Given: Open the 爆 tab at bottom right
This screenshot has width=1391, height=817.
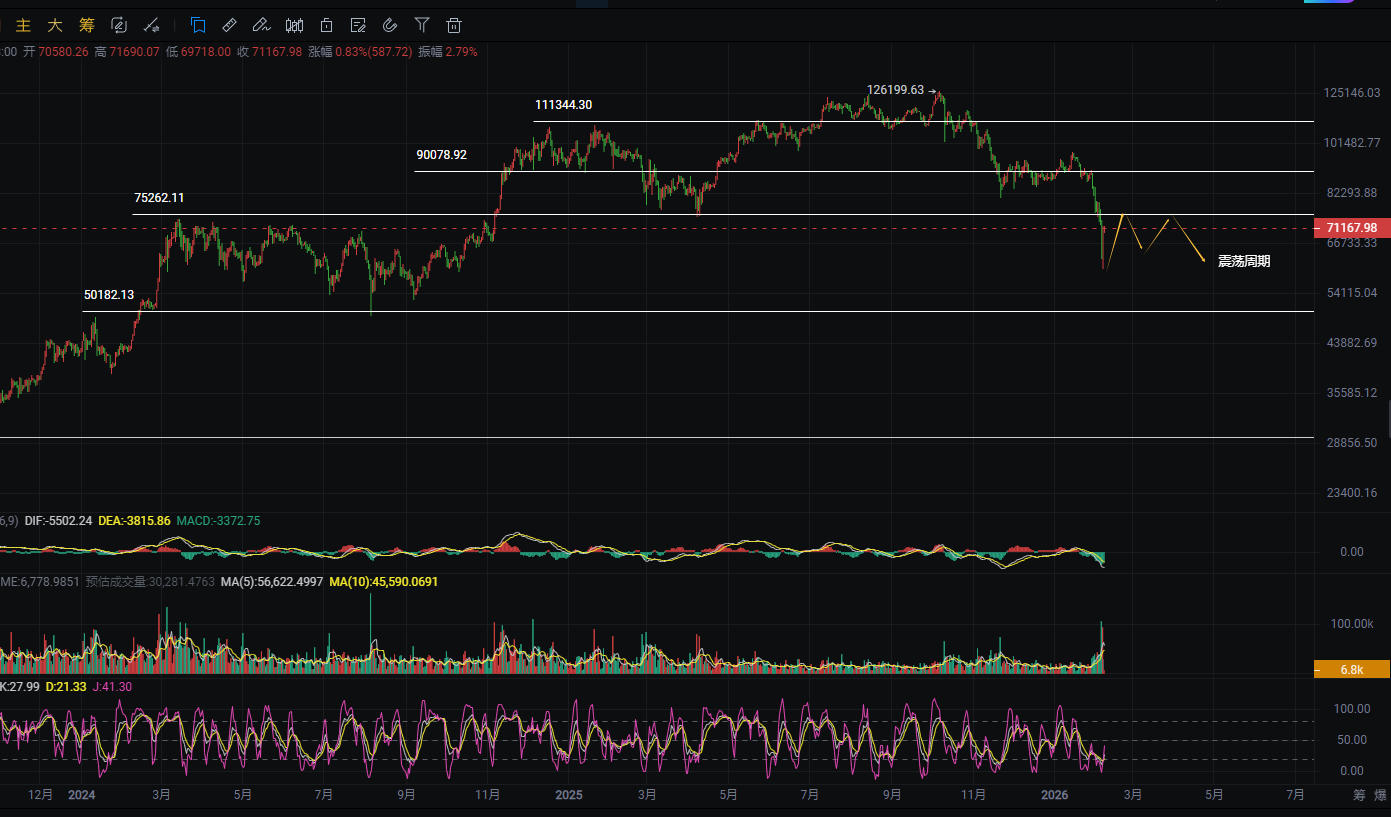Looking at the screenshot, I should (x=1381, y=796).
